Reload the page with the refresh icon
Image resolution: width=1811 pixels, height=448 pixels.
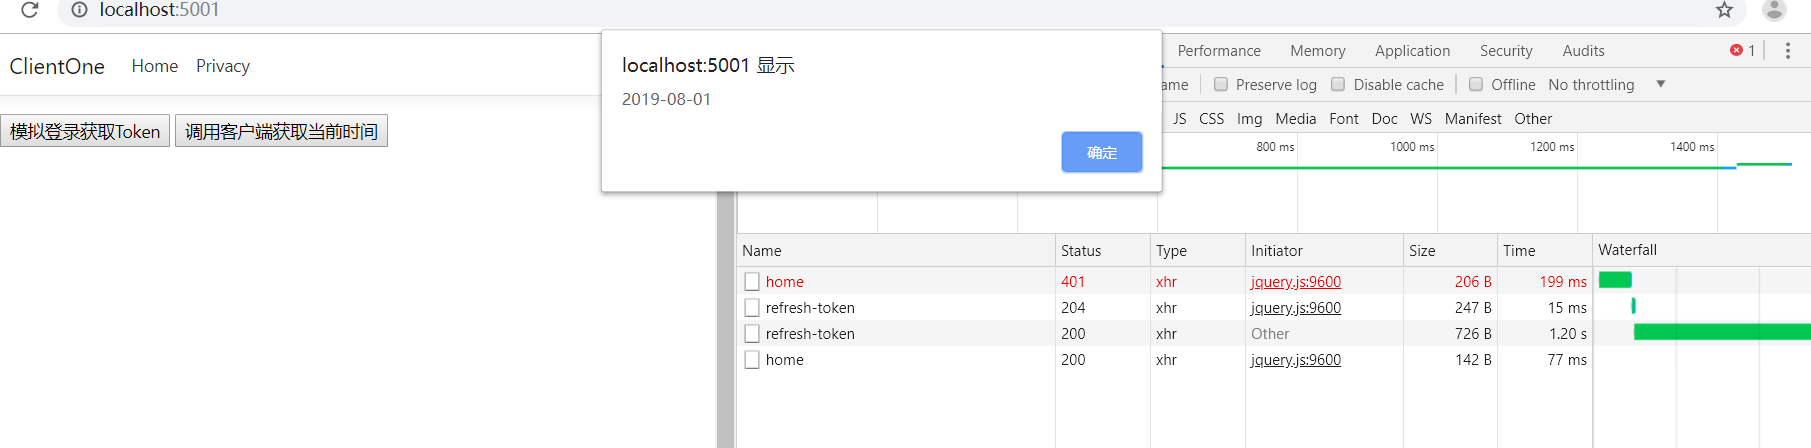(30, 10)
